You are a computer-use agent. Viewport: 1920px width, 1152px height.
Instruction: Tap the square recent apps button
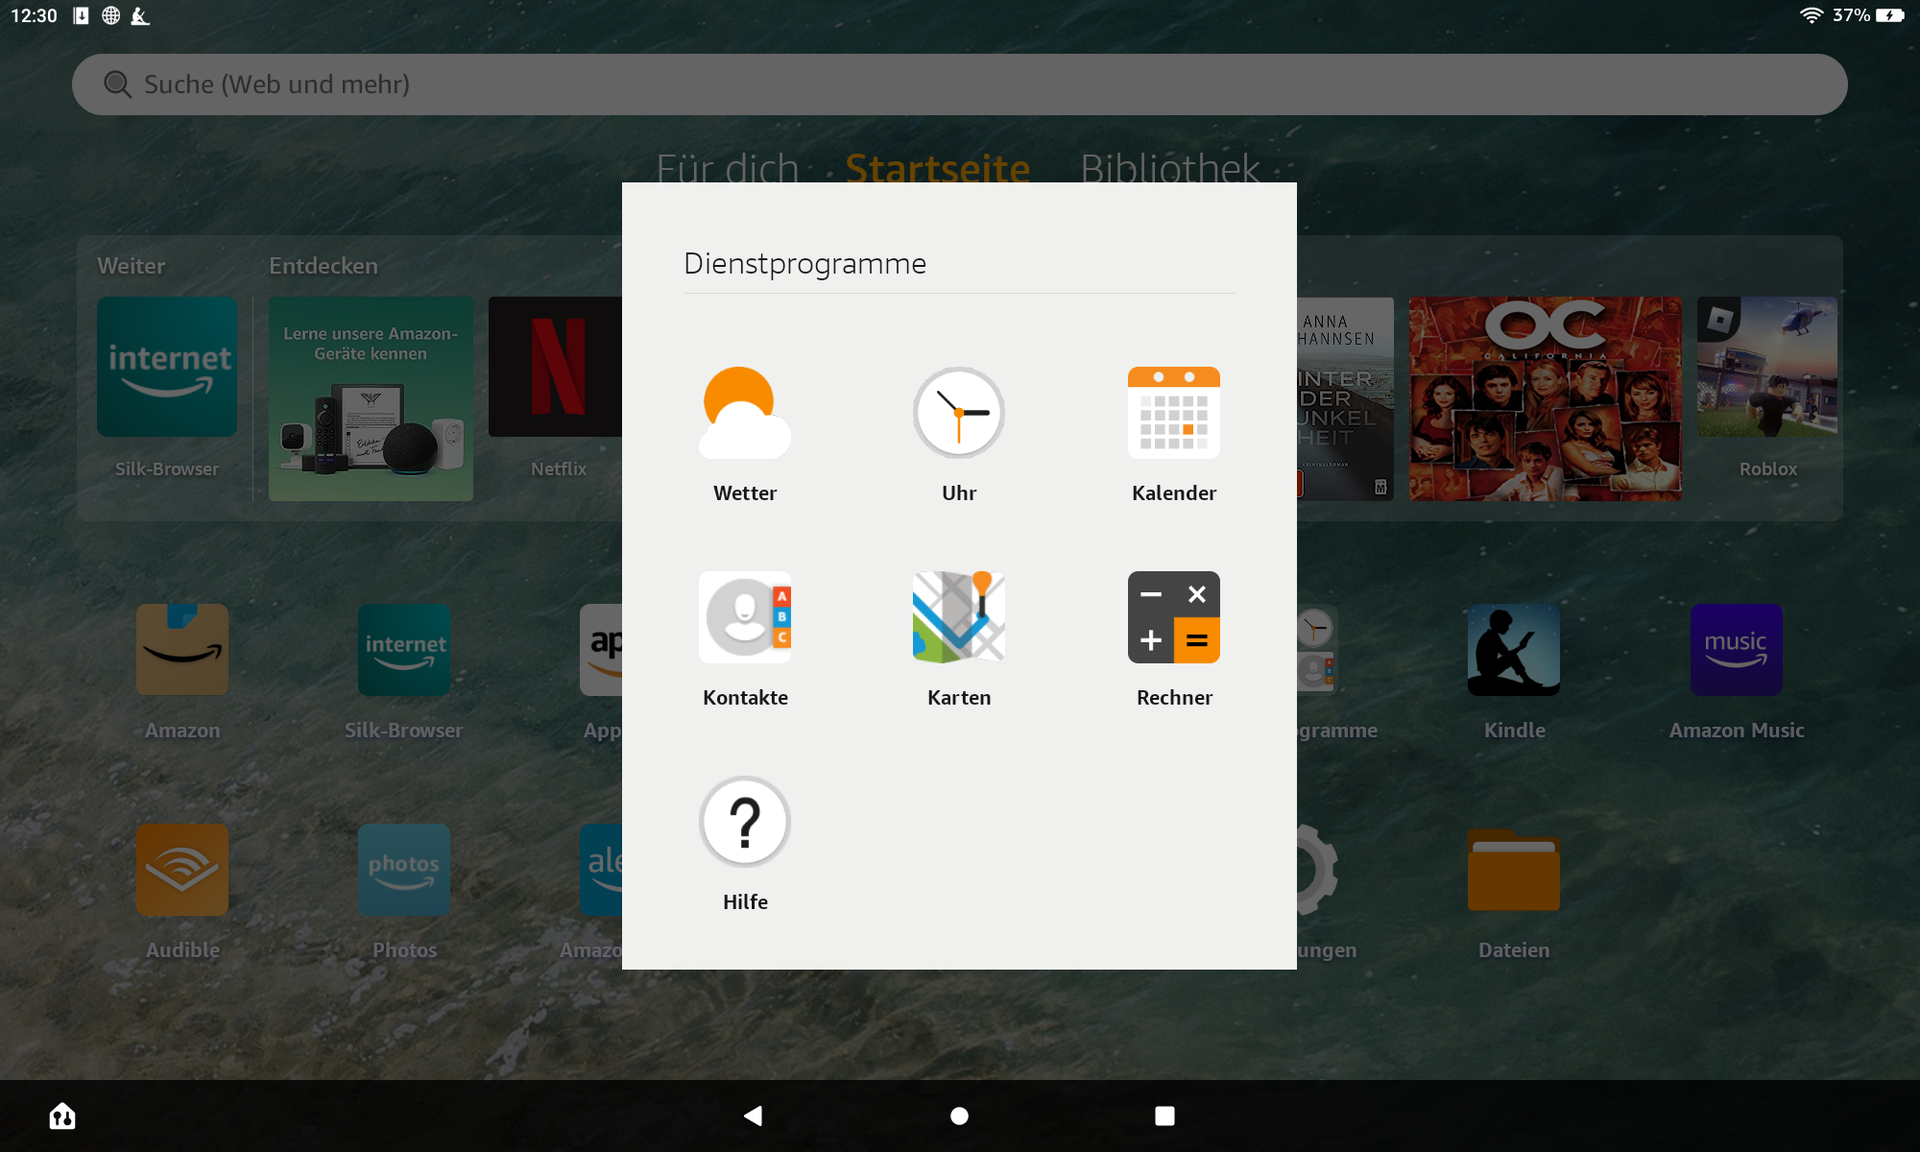1164,1115
